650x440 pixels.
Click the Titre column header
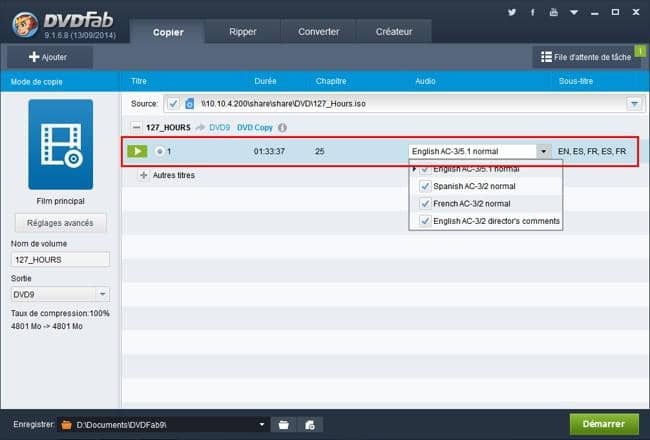pos(139,81)
